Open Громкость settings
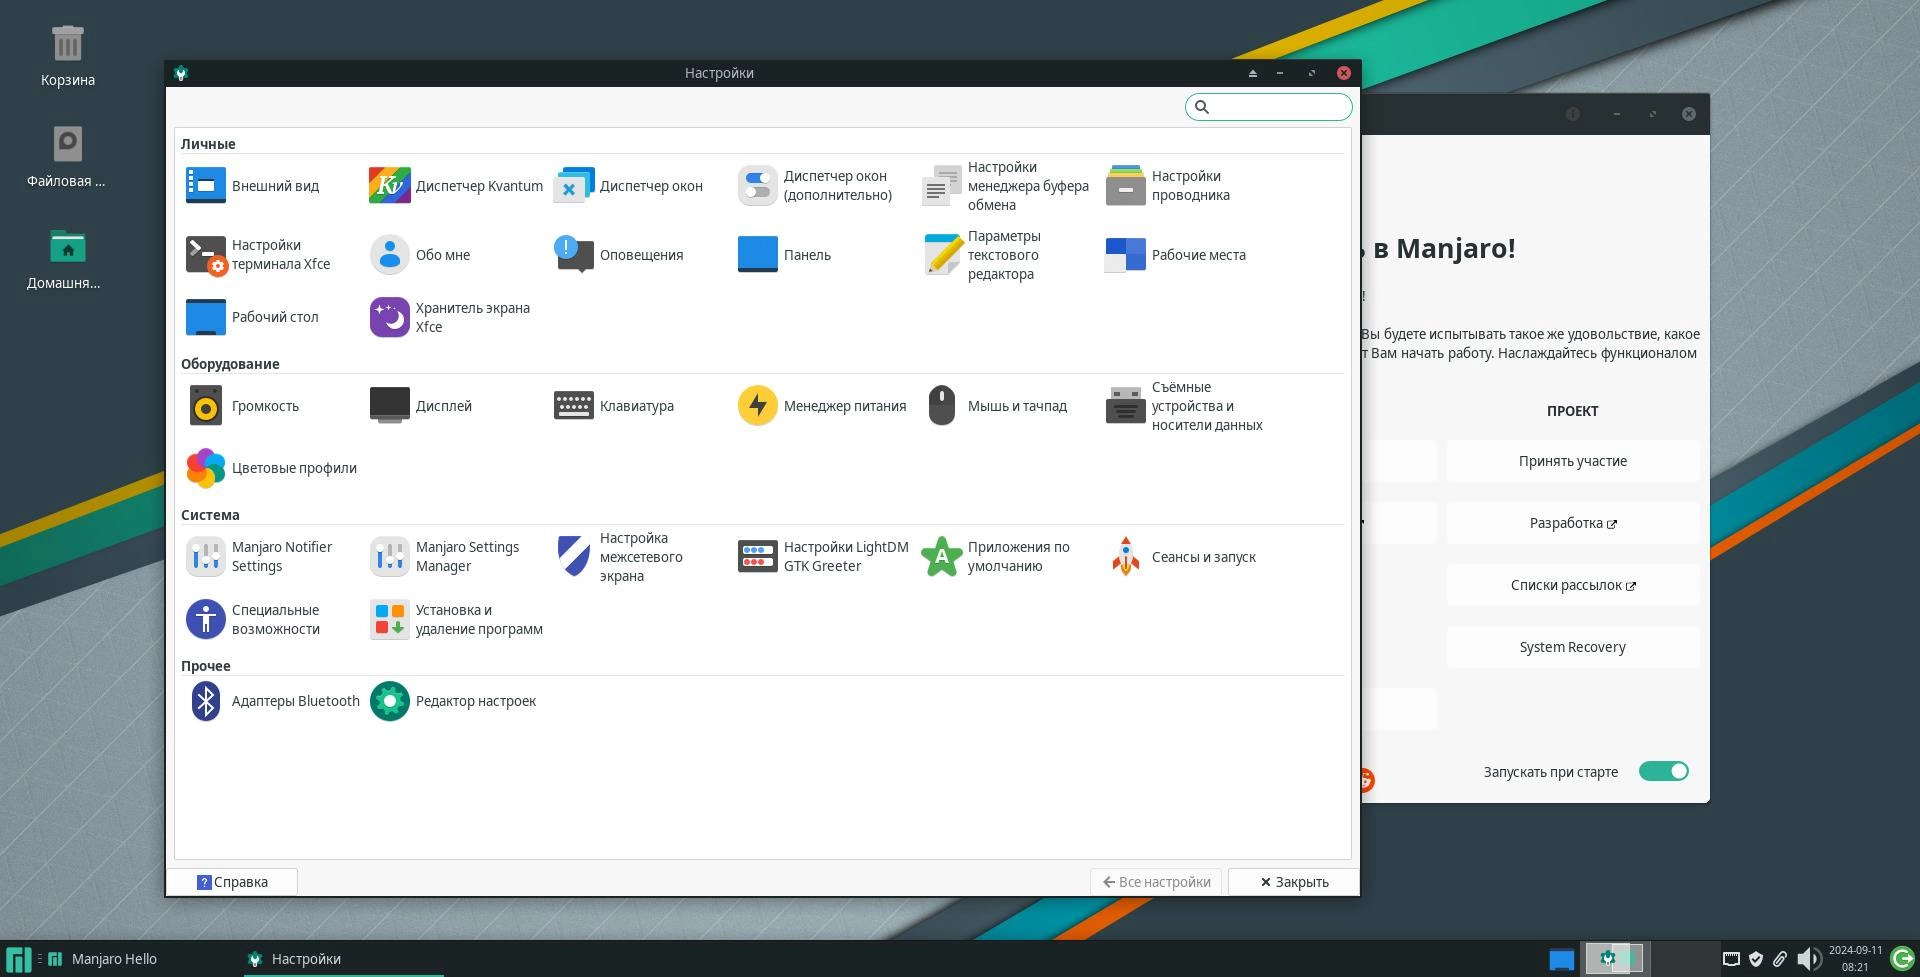 [x=243, y=406]
